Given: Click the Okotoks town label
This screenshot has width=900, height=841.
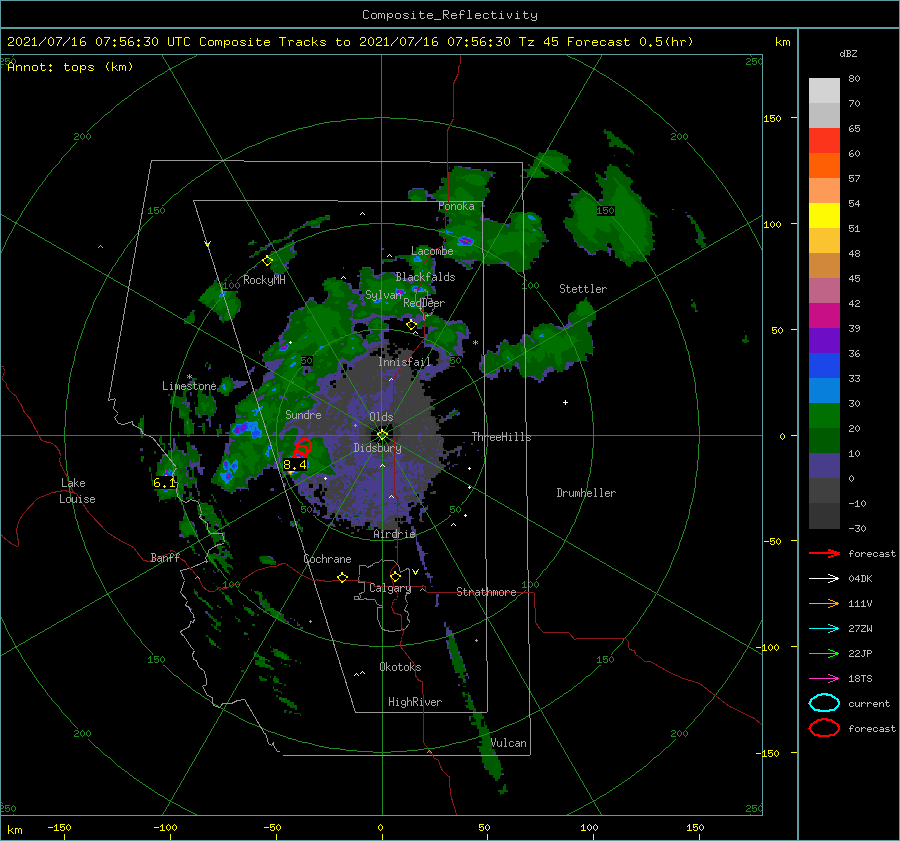Looking at the screenshot, I should pos(400,667).
